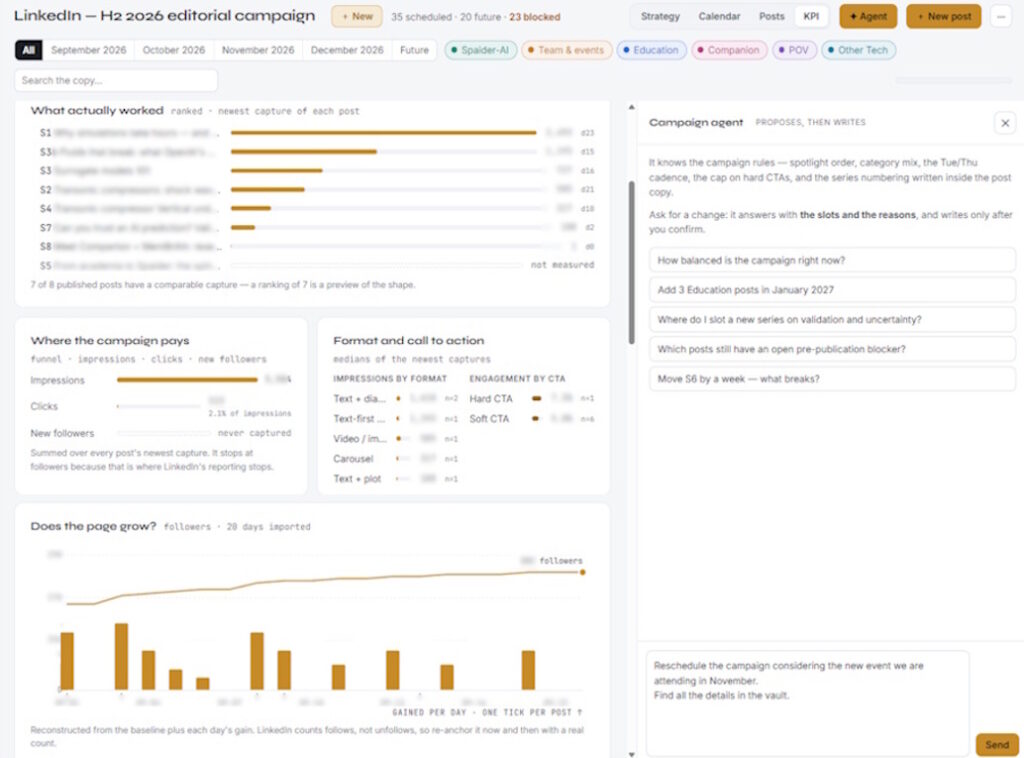The height and width of the screenshot is (758, 1024).
Task: Create a post with New post button
Action: pos(944,16)
